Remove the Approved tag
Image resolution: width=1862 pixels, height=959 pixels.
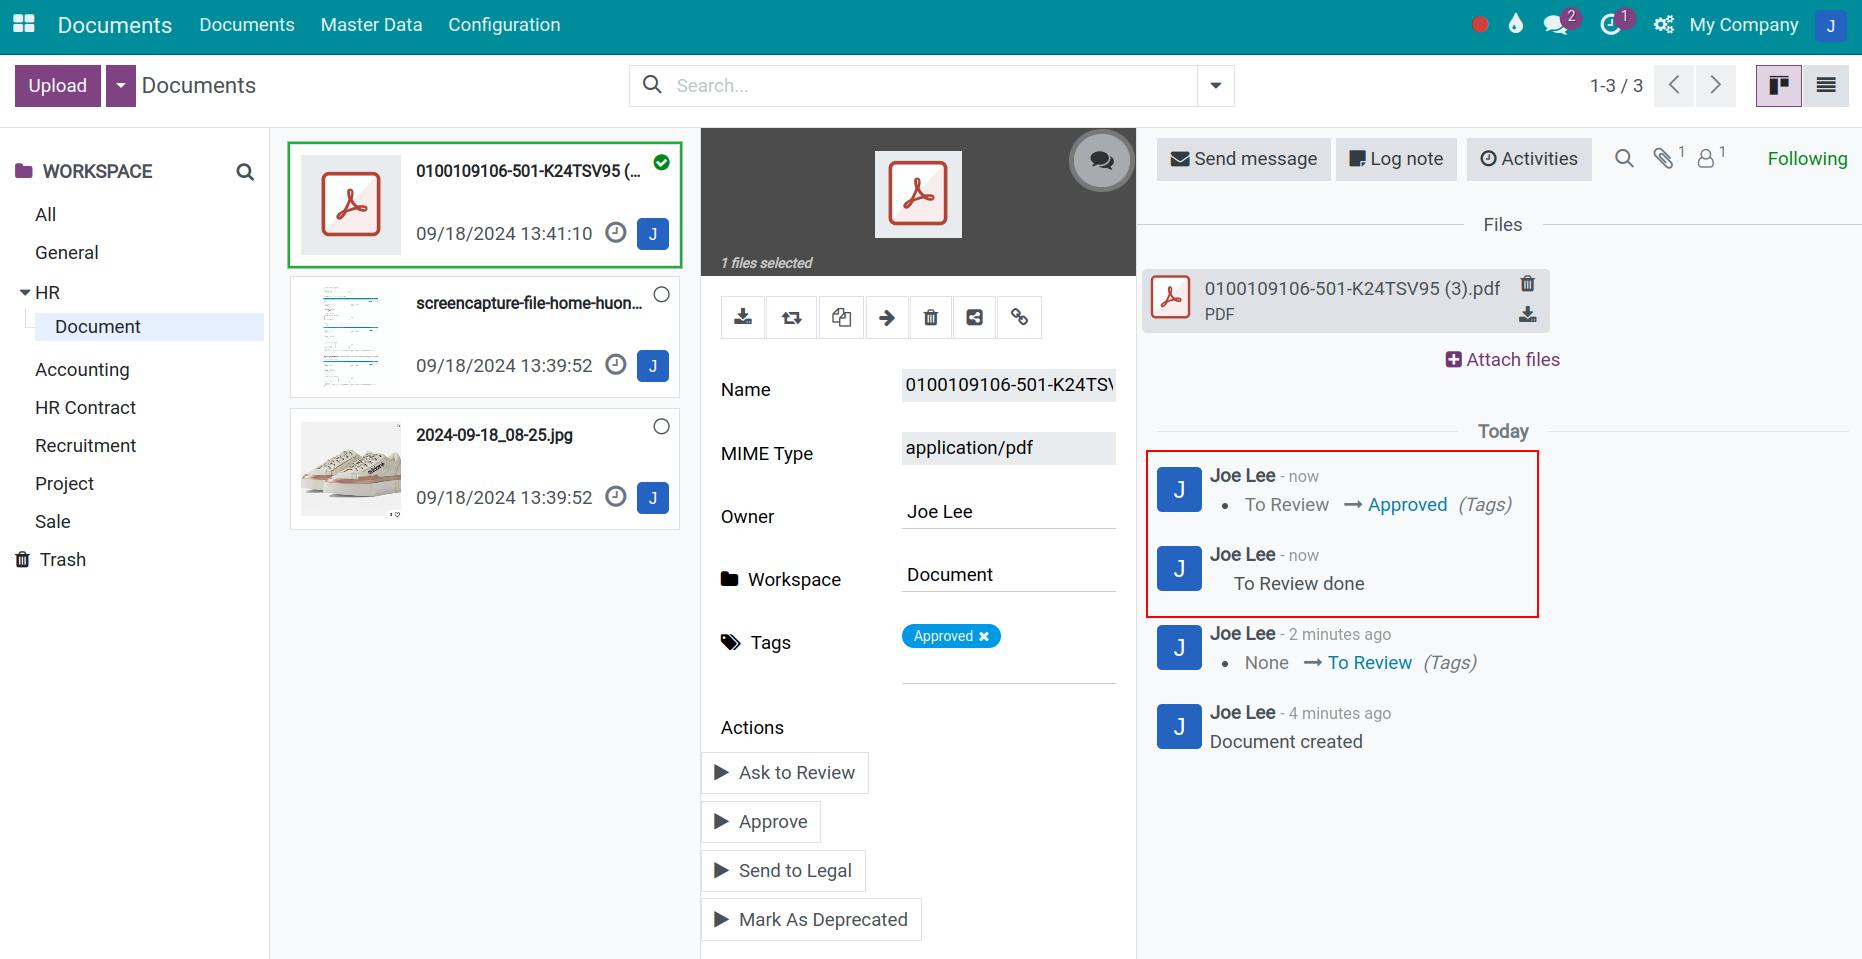coord(984,636)
